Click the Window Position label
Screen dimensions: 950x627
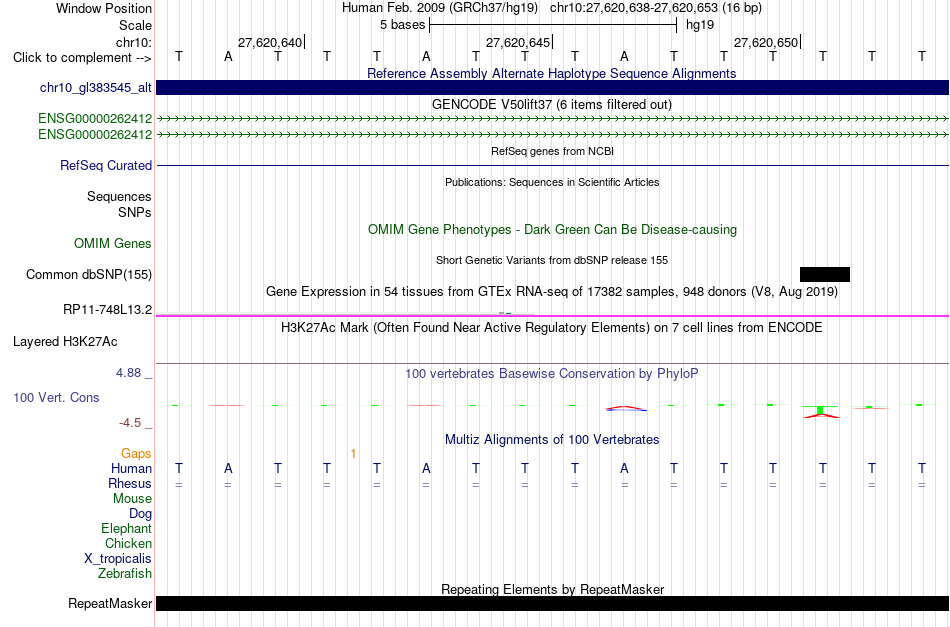pyautogui.click(x=104, y=8)
